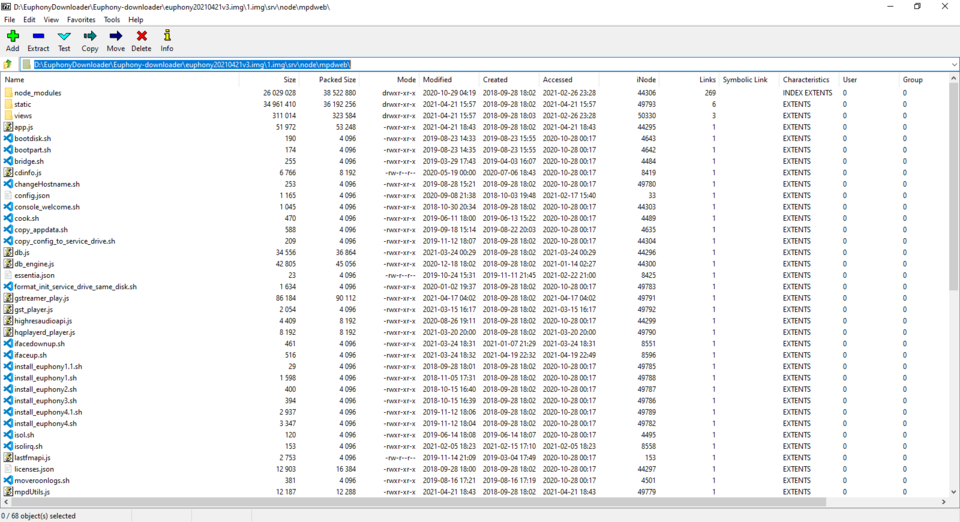Sort by the Packed Size column header
This screenshot has width=960, height=522.
(x=328, y=80)
